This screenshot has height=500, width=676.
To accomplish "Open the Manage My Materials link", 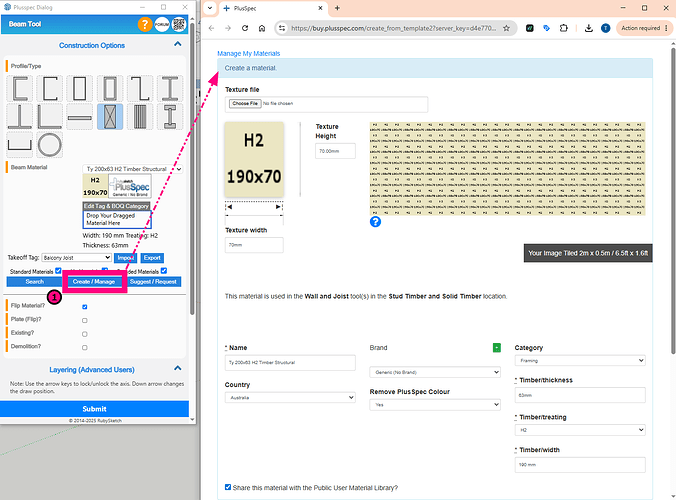I will [249, 53].
